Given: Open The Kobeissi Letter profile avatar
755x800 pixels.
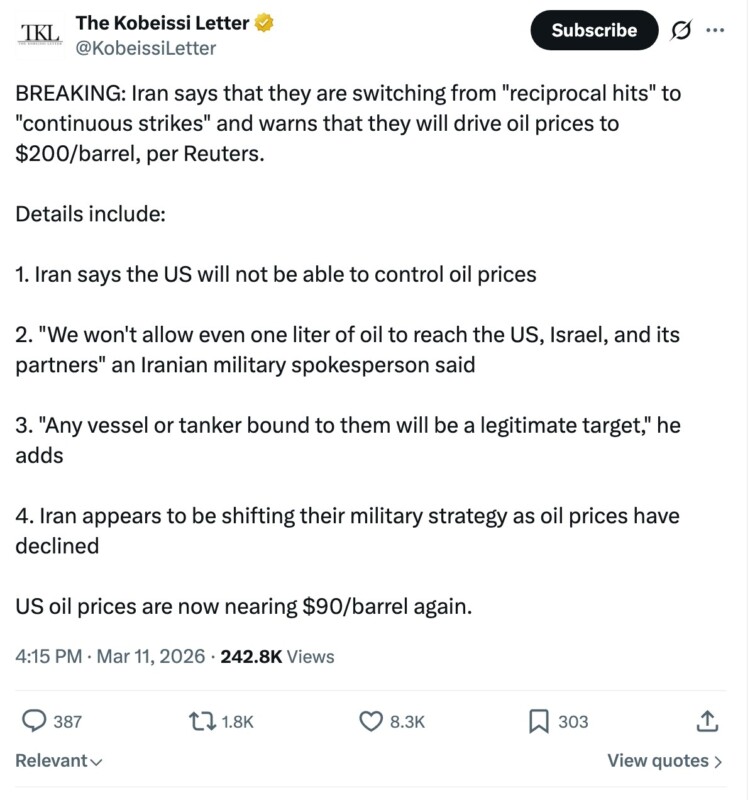Looking at the screenshot, I should (40, 33).
